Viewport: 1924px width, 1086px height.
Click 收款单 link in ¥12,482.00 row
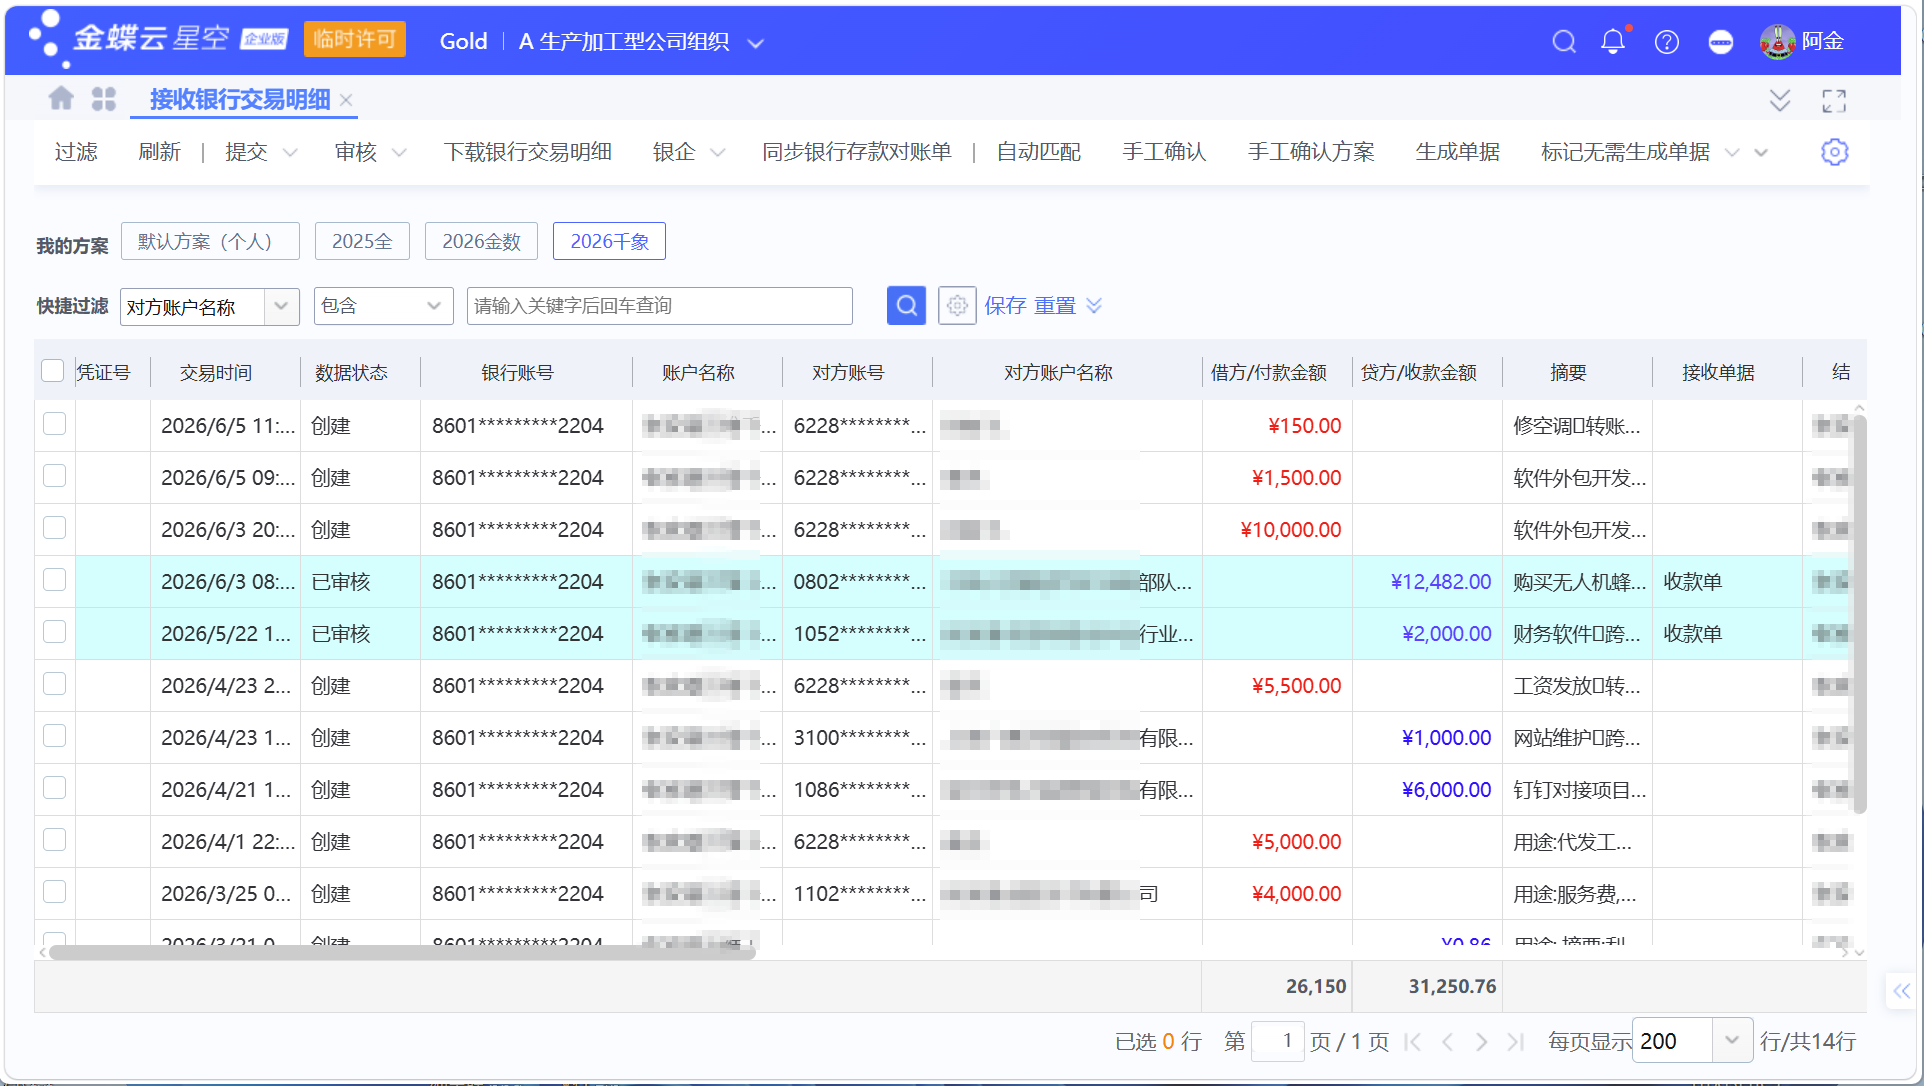[x=1692, y=581]
